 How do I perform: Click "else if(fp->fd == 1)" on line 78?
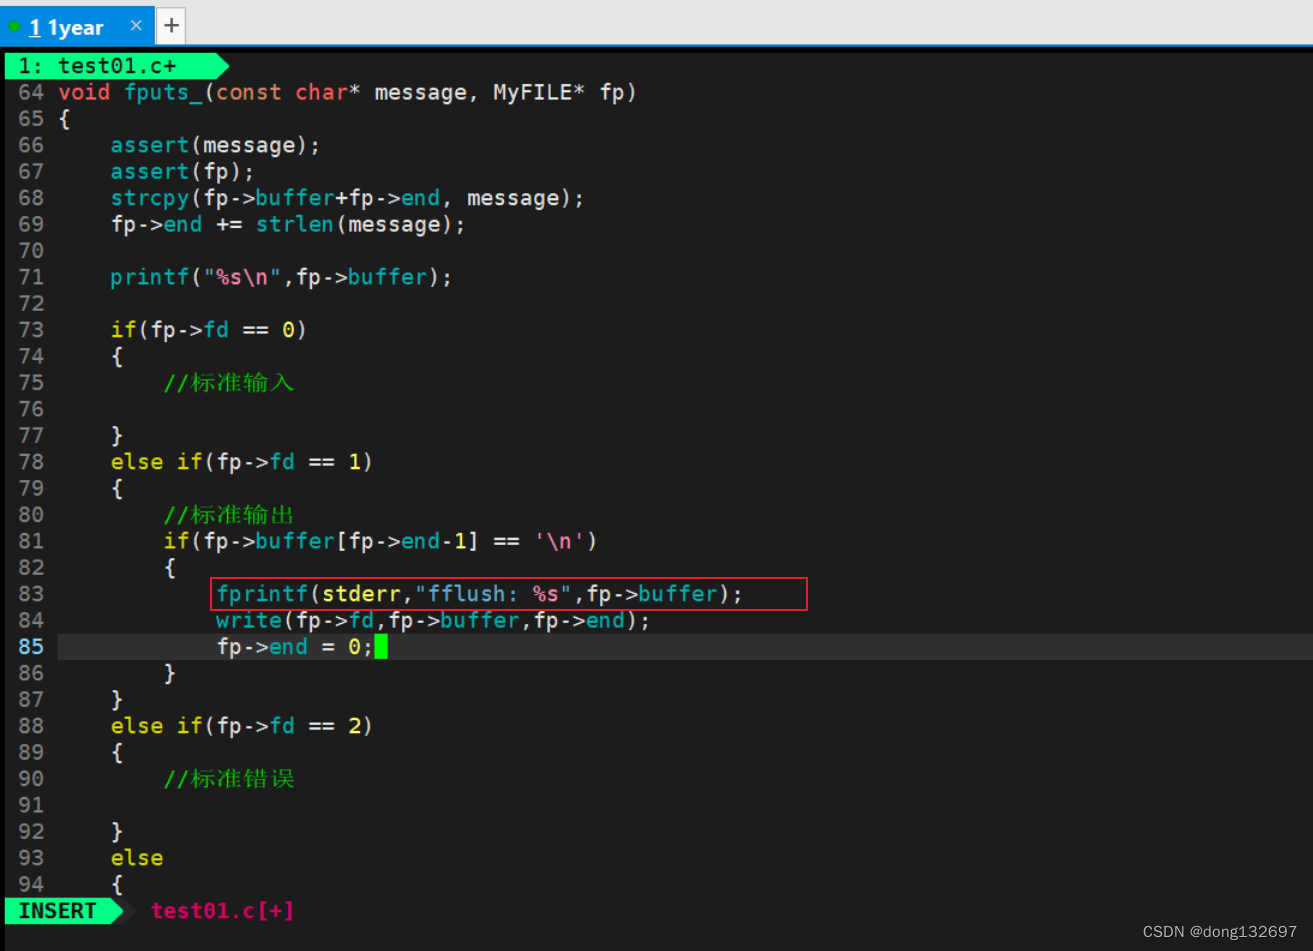(241, 462)
